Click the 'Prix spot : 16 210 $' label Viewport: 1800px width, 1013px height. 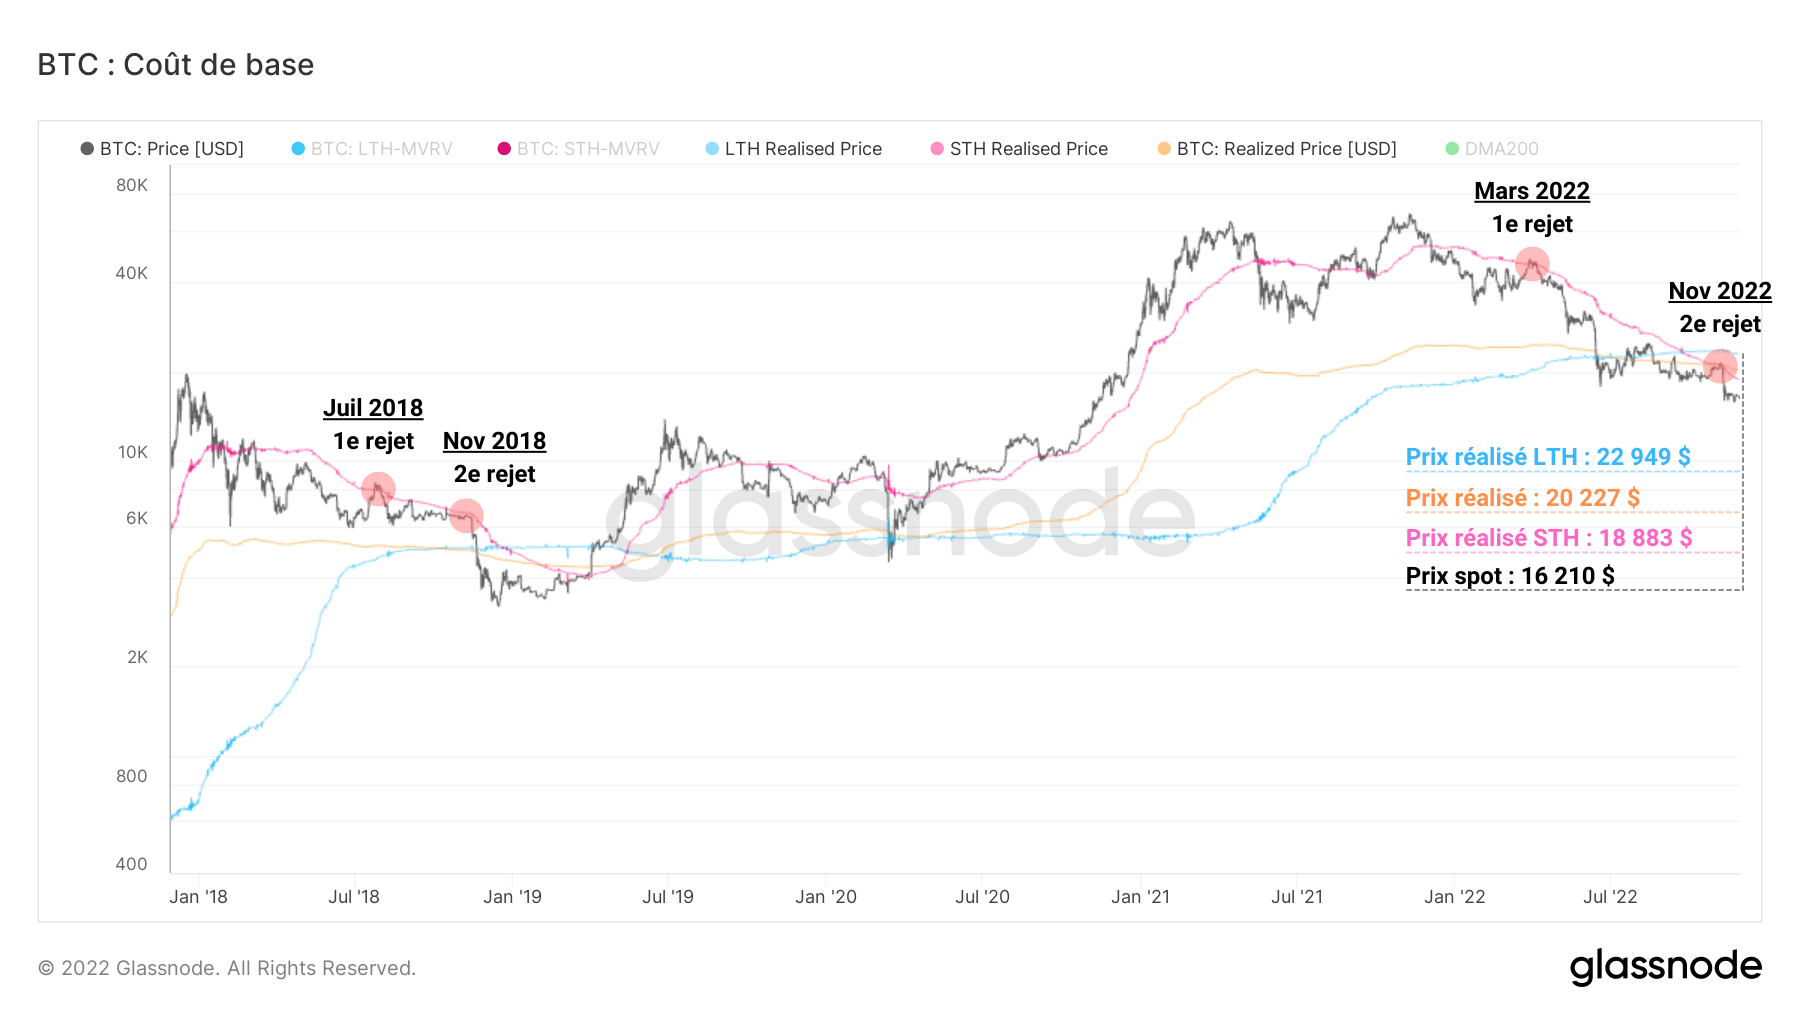[x=1510, y=576]
